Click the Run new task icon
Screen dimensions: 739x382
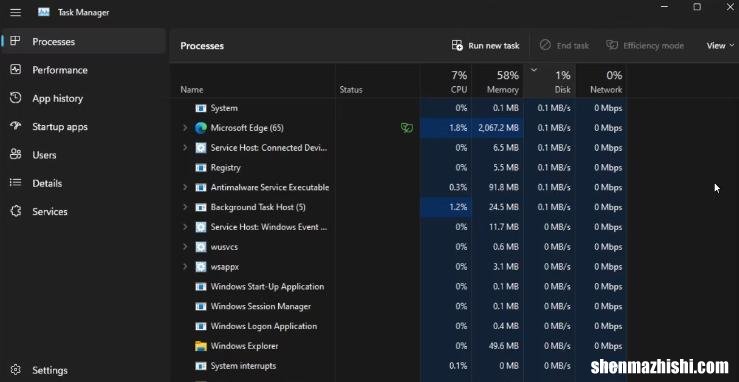(x=457, y=45)
